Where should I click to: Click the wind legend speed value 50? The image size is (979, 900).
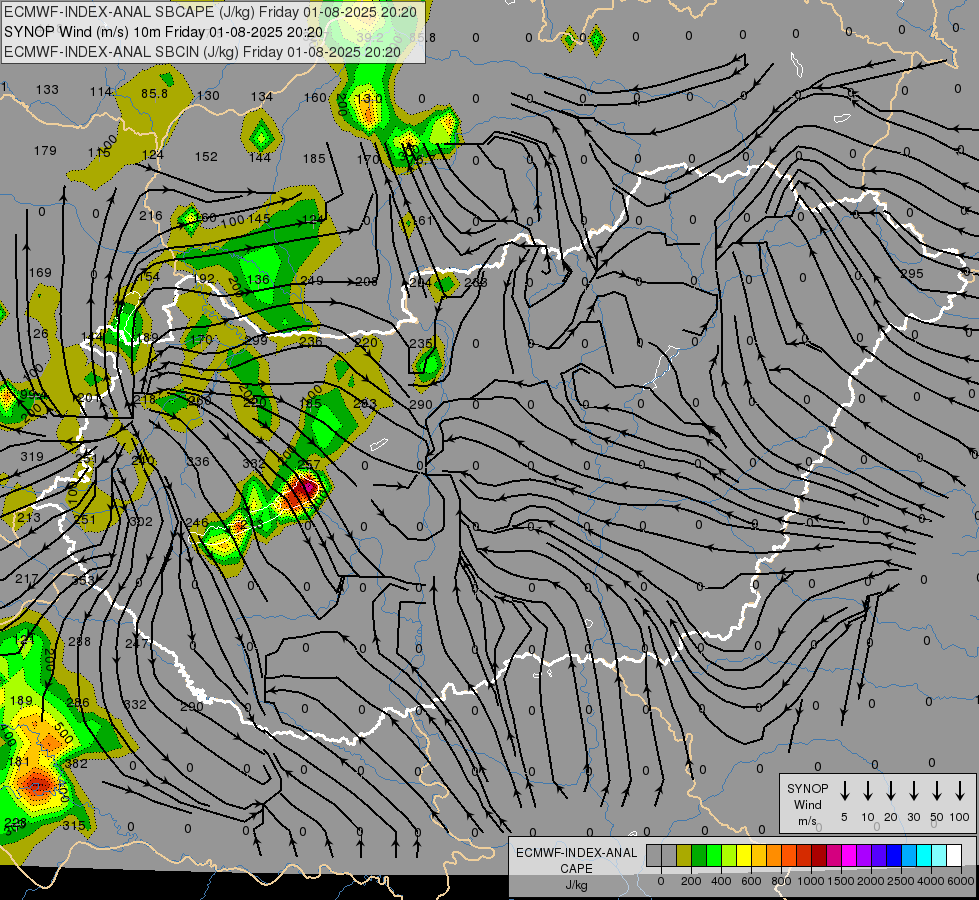(937, 817)
